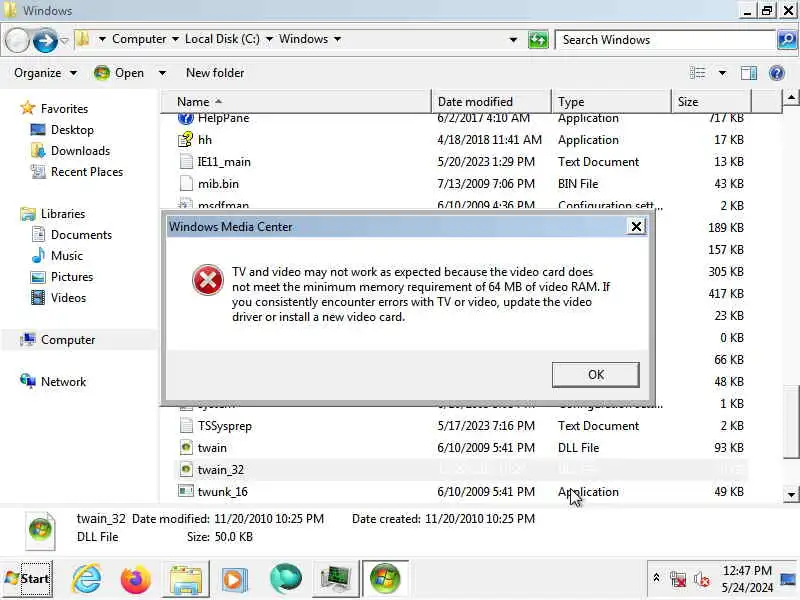Open Recent Places in navigation pane
The image size is (800, 600).
coord(87,171)
